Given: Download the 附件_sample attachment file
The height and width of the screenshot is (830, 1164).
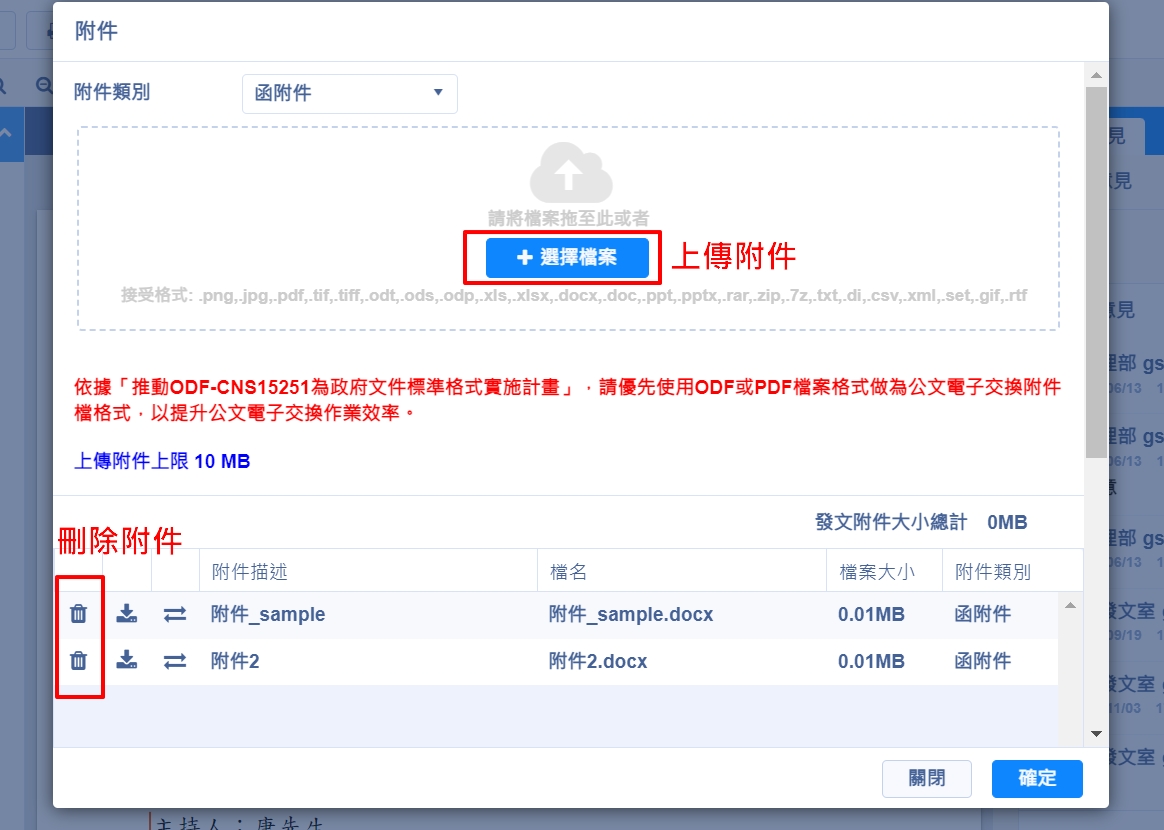Looking at the screenshot, I should tap(127, 614).
